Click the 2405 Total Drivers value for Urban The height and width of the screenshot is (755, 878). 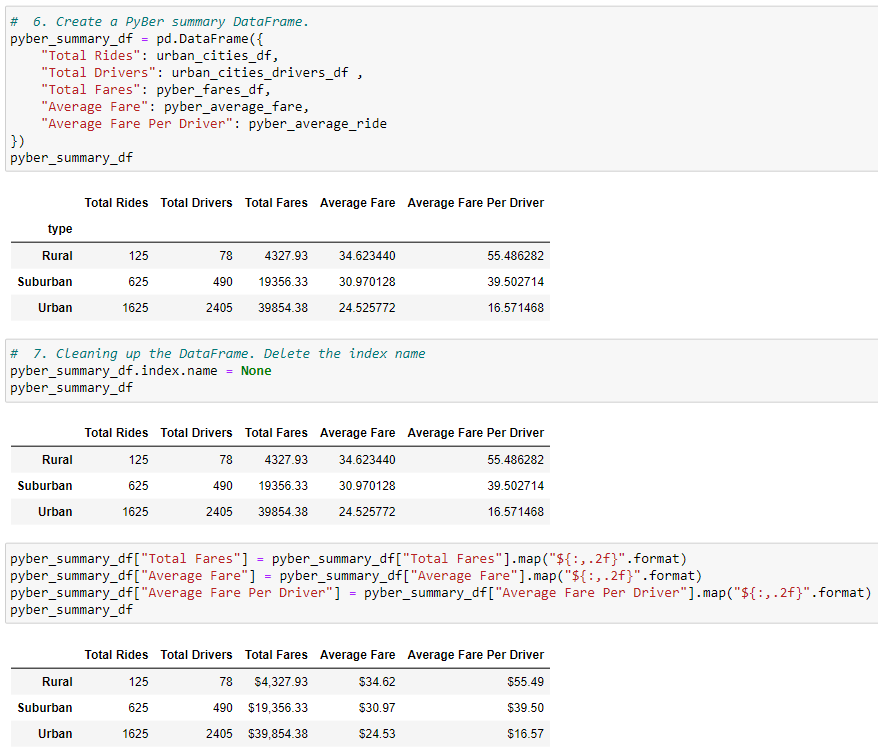219,733
